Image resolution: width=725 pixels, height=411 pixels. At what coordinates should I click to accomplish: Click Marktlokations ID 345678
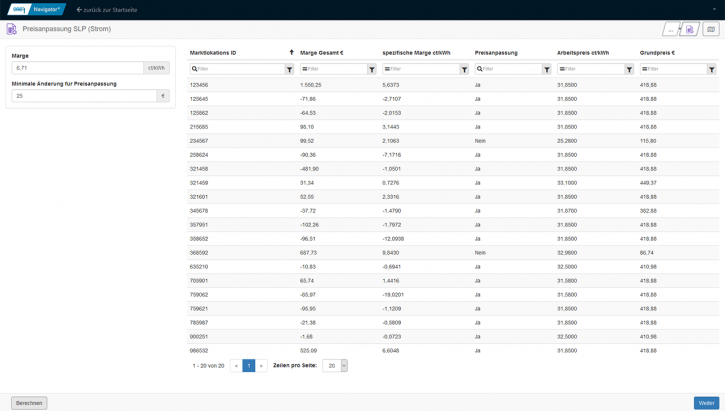[x=199, y=211]
